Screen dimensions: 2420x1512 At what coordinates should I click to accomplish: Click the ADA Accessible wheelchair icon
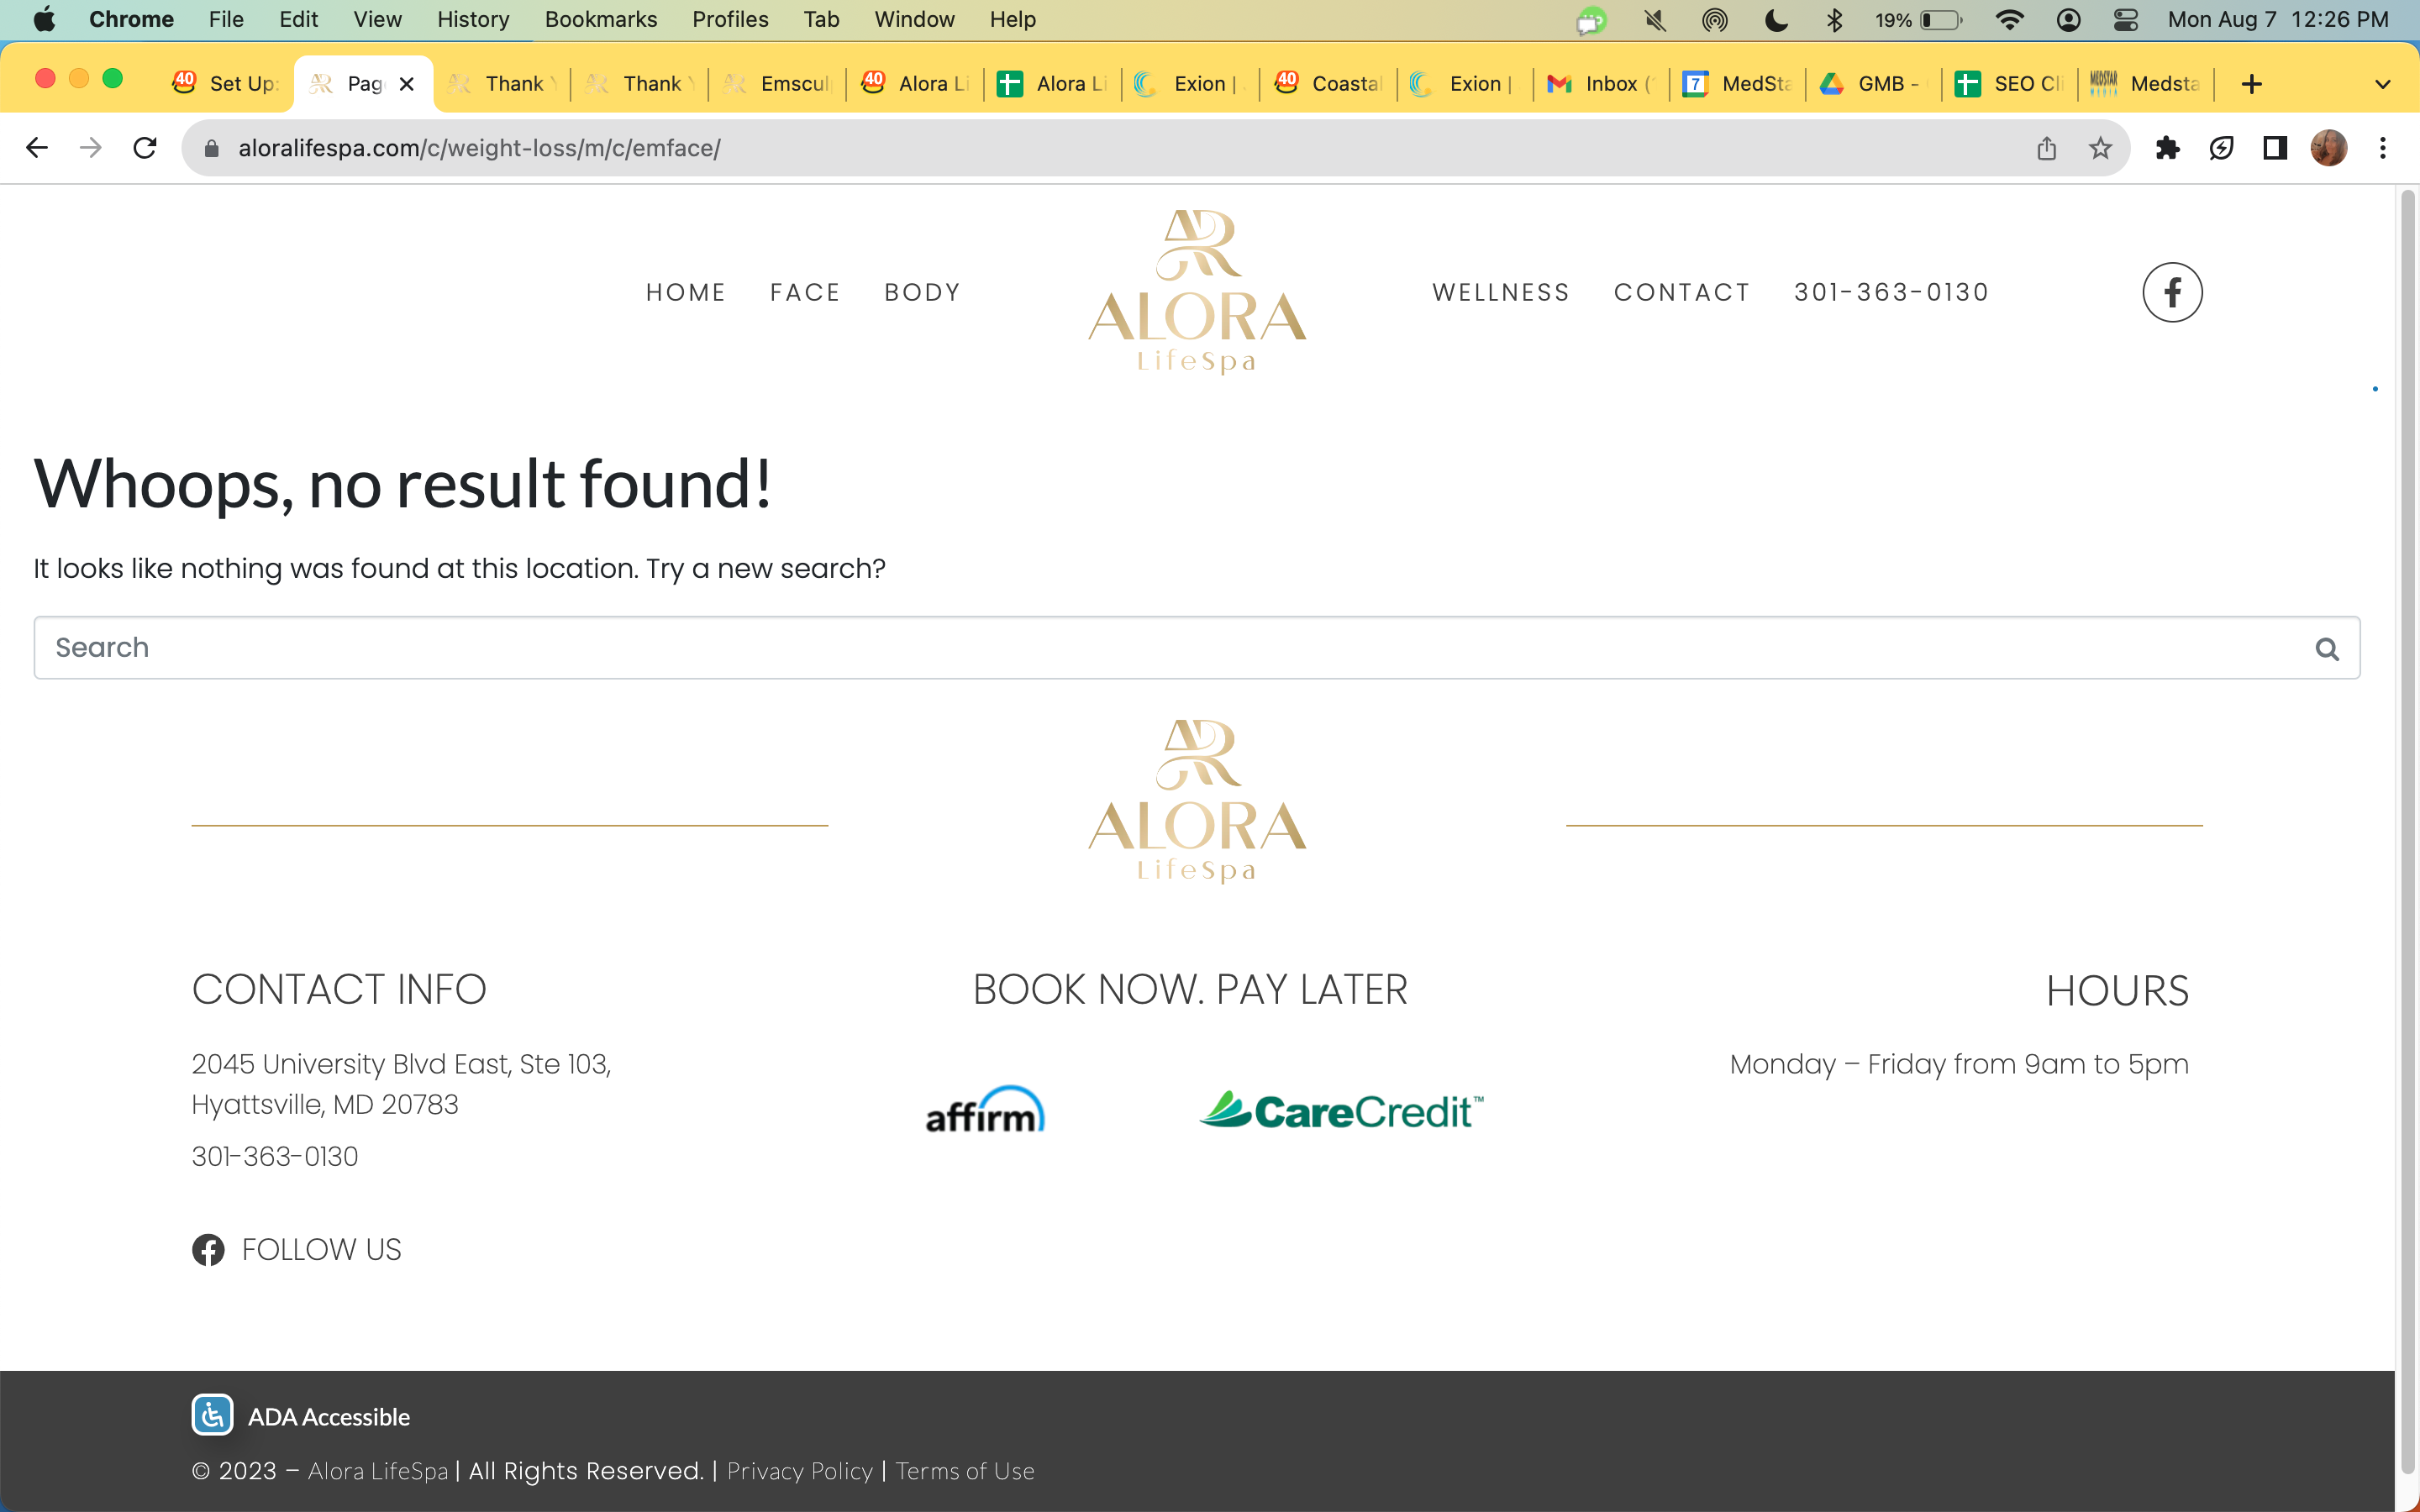tap(212, 1415)
